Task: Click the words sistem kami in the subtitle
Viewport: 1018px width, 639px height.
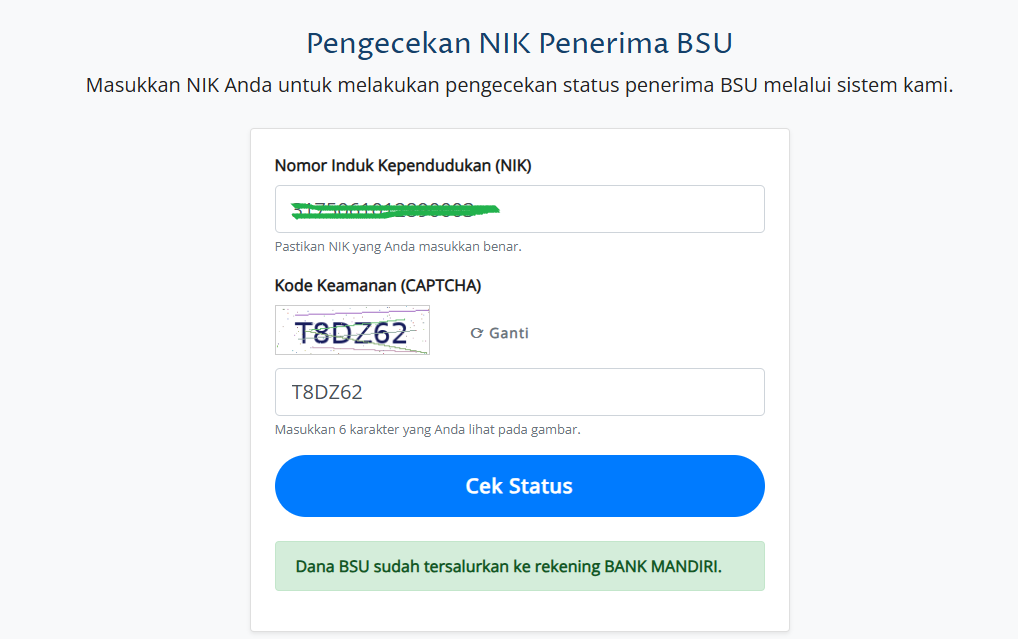Action: click(x=895, y=85)
